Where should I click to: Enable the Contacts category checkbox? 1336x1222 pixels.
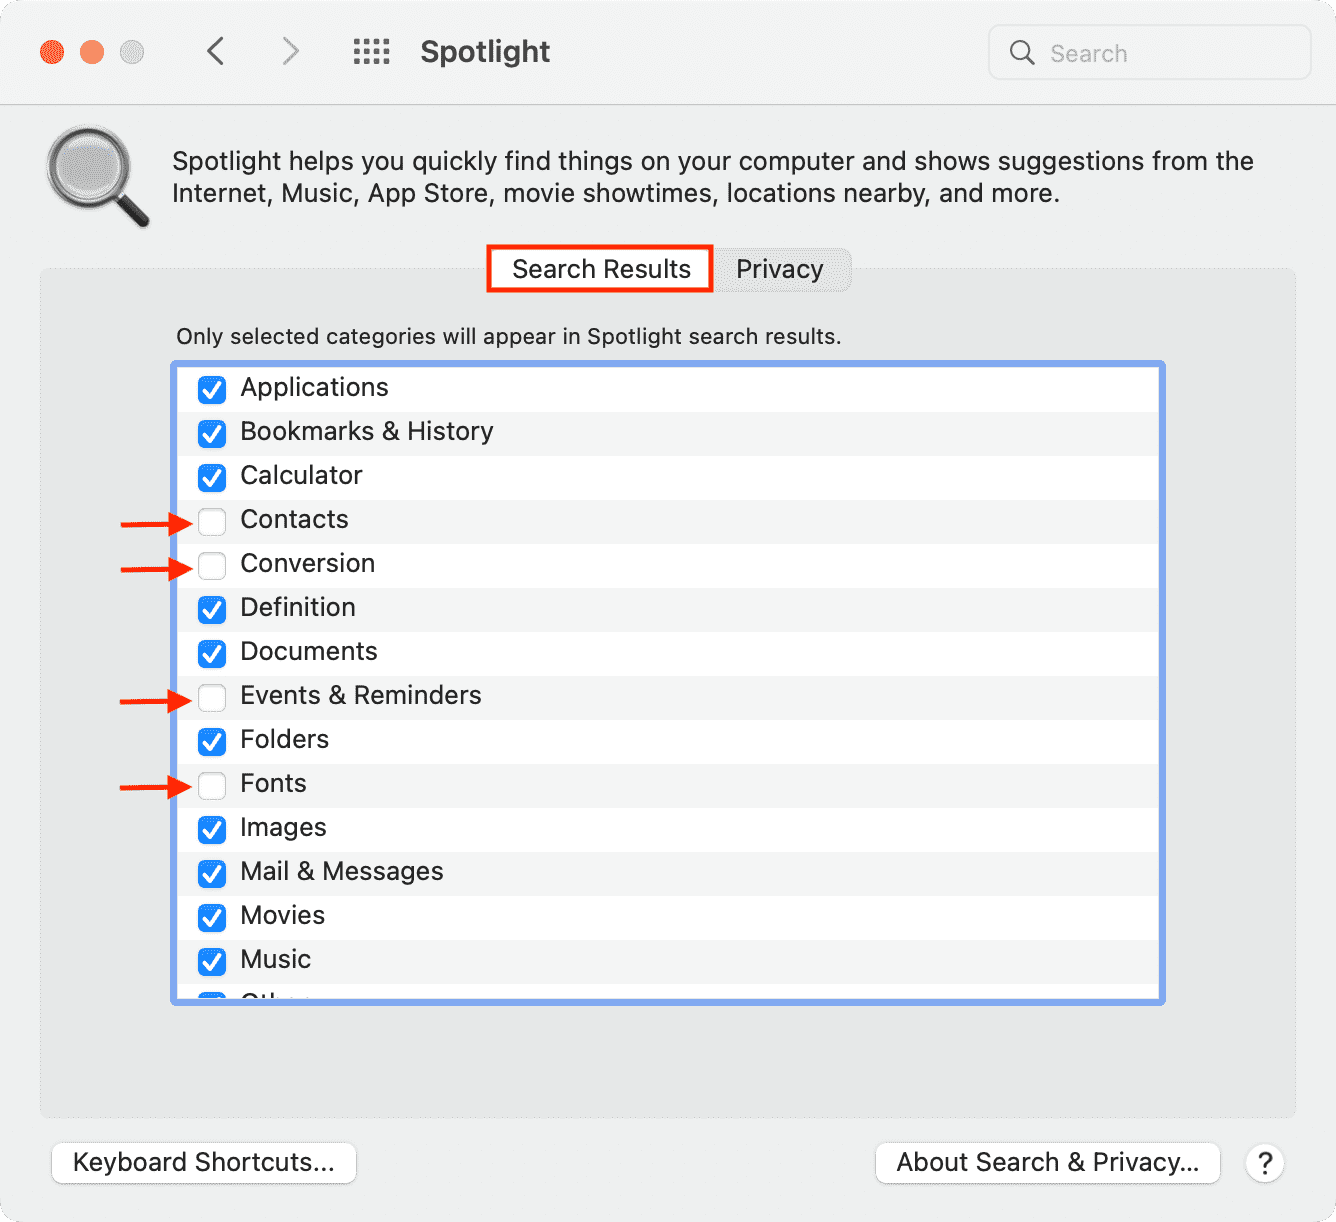click(x=212, y=521)
